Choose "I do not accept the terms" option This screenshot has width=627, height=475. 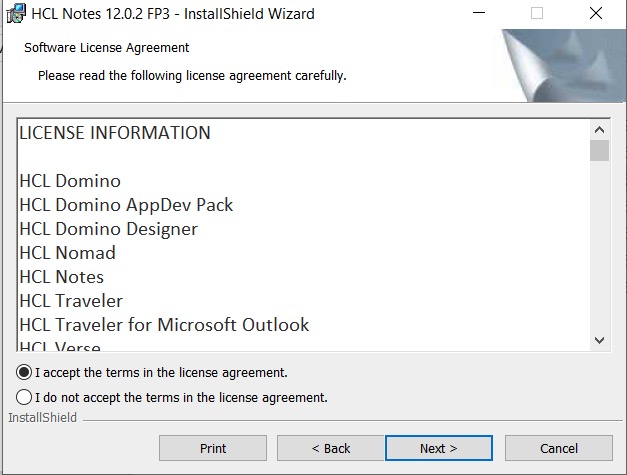point(24,397)
